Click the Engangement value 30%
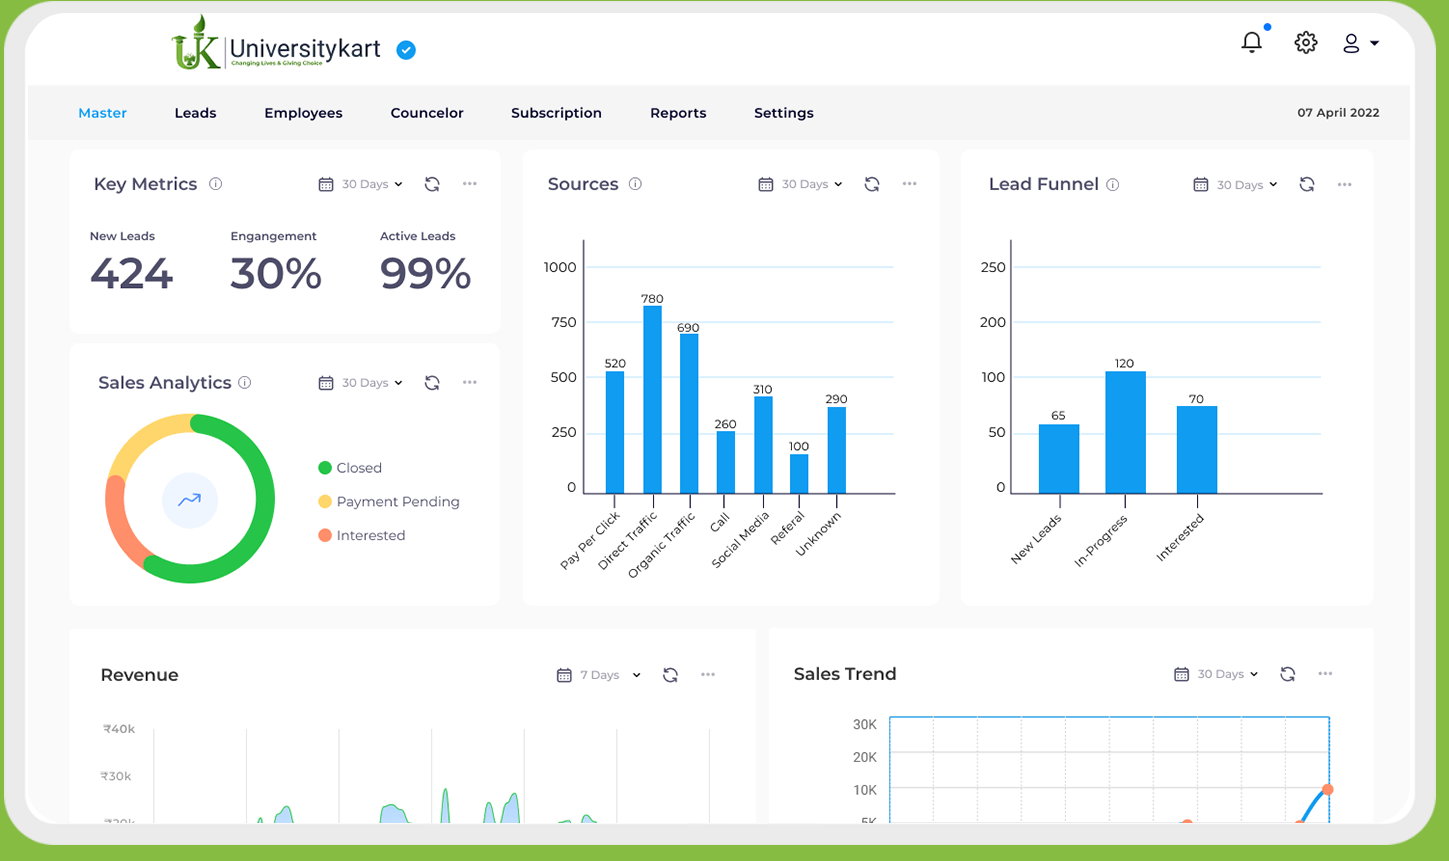Screen dimensions: 1449x861 [x=276, y=273]
